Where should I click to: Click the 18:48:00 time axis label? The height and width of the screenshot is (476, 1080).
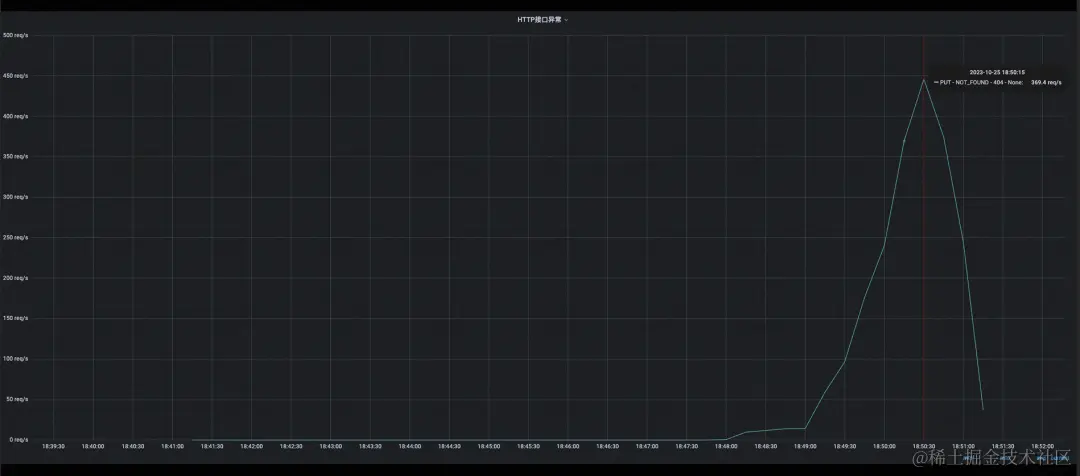pos(726,446)
